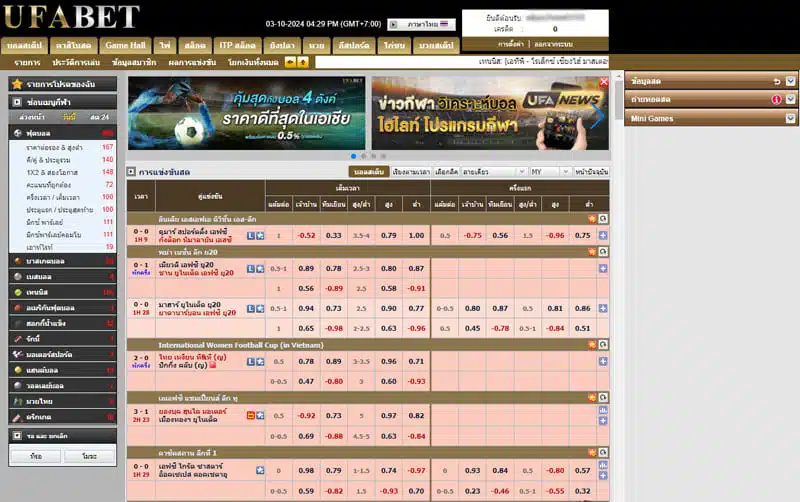Image resolution: width=800 pixels, height=502 pixels.
Task: Click the hide-sports-menu square icon in sidebar
Action: (x=17, y=102)
